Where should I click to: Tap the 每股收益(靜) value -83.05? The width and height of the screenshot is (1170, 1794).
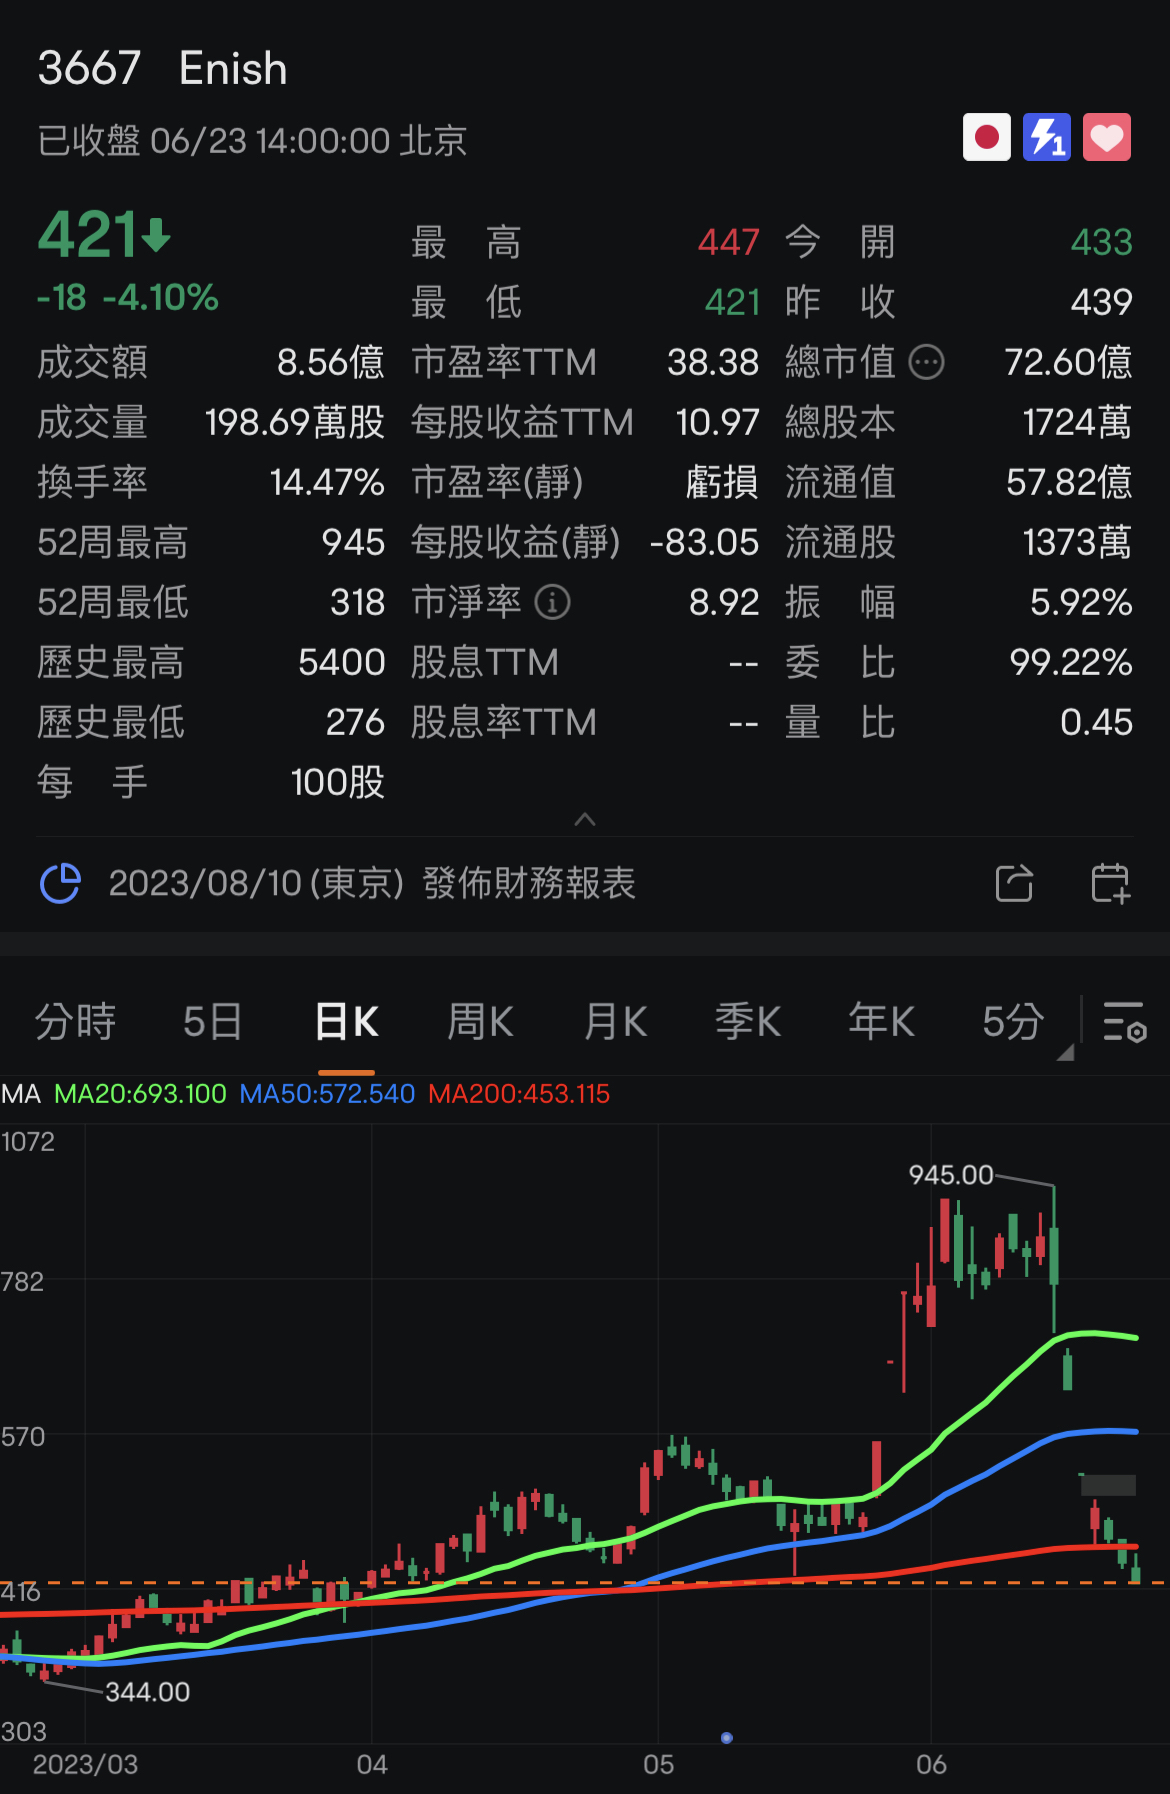pos(704,542)
